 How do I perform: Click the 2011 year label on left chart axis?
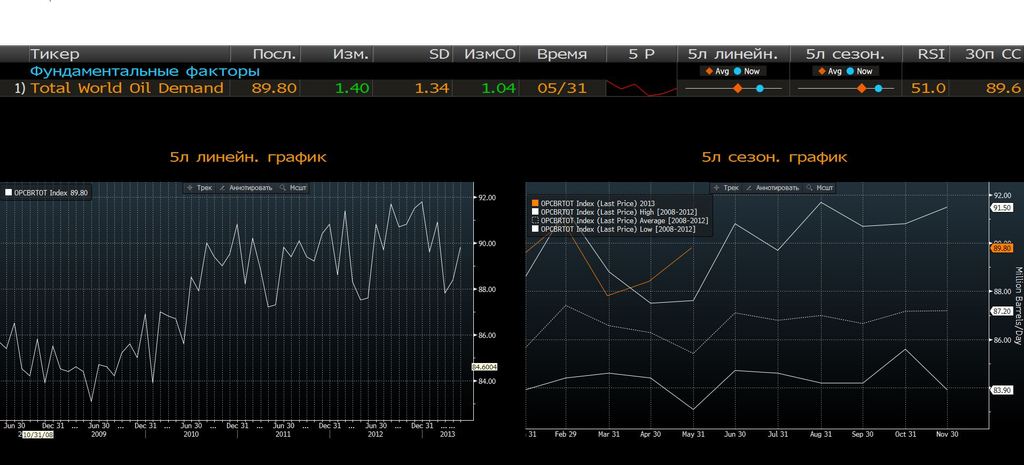click(x=283, y=434)
